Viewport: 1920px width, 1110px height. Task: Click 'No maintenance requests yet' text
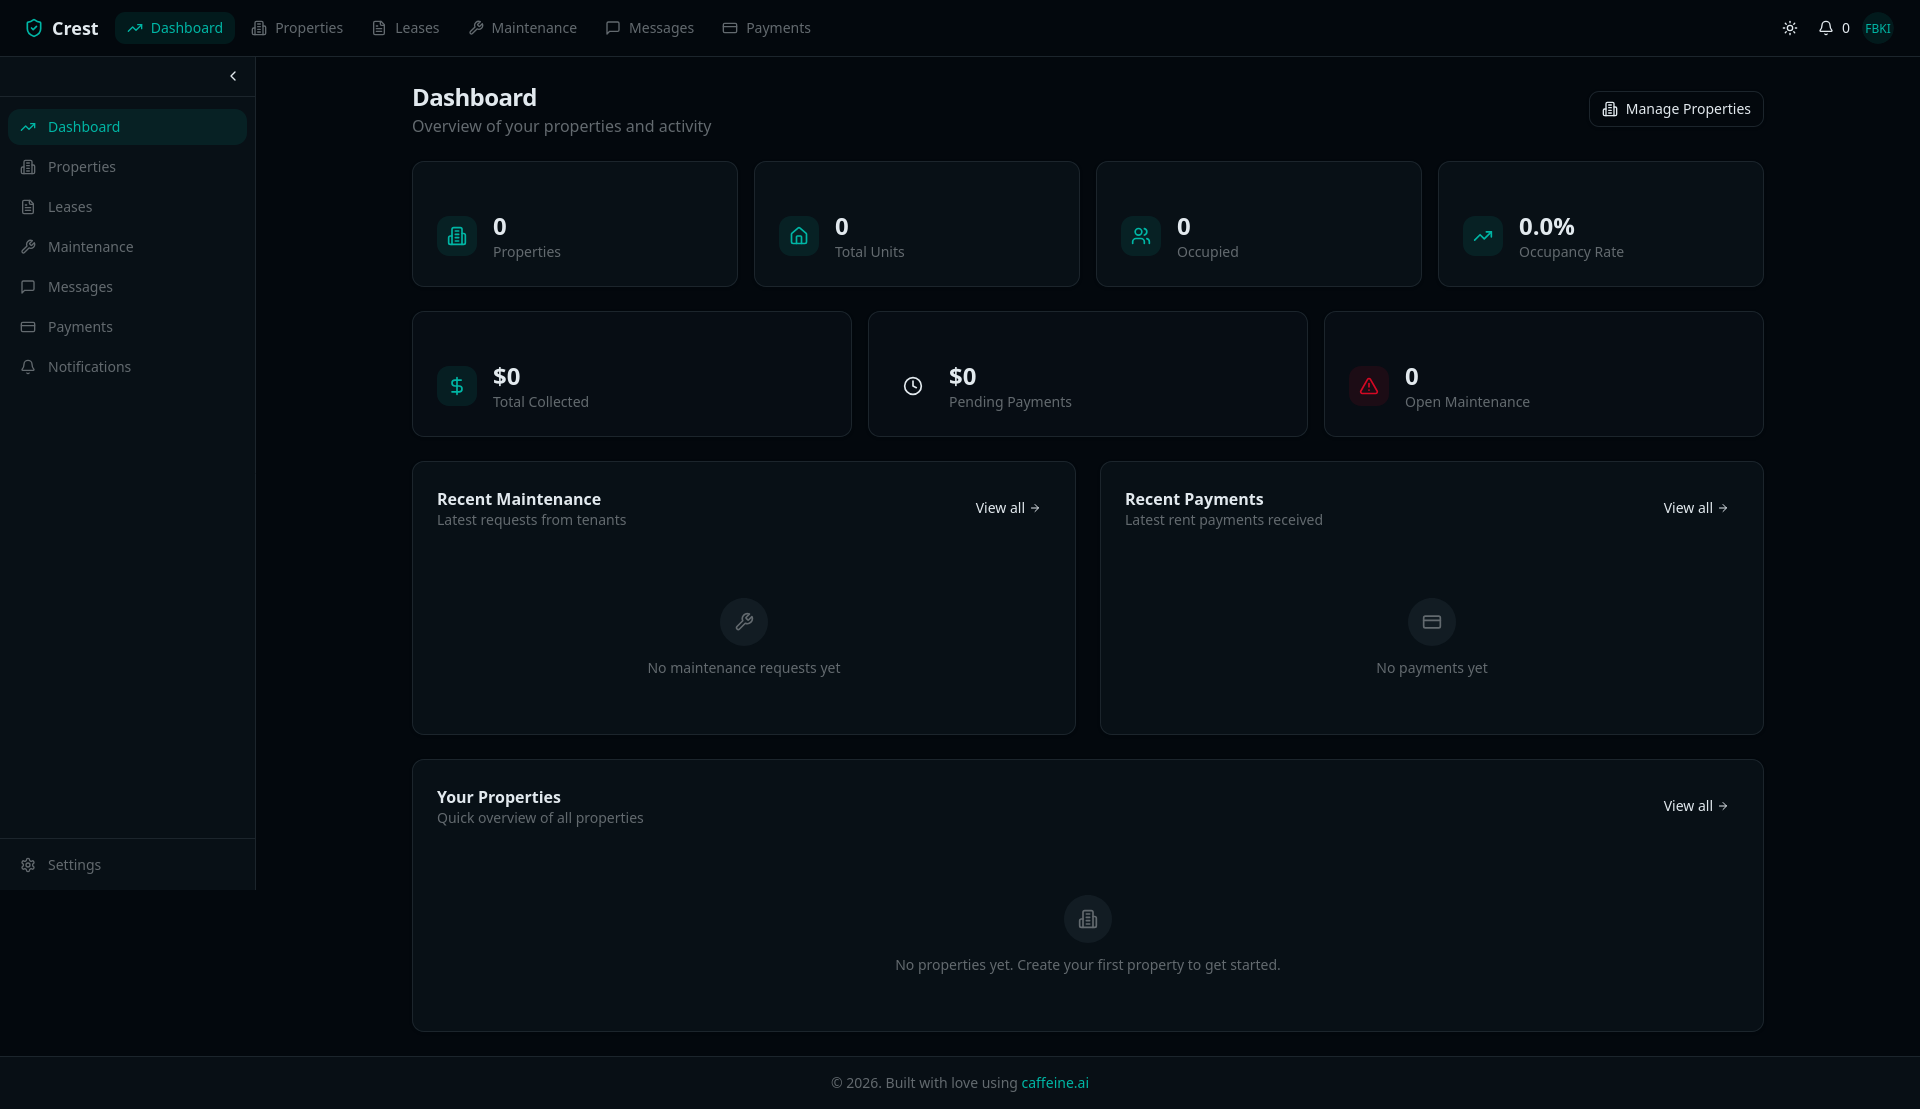pyautogui.click(x=744, y=668)
